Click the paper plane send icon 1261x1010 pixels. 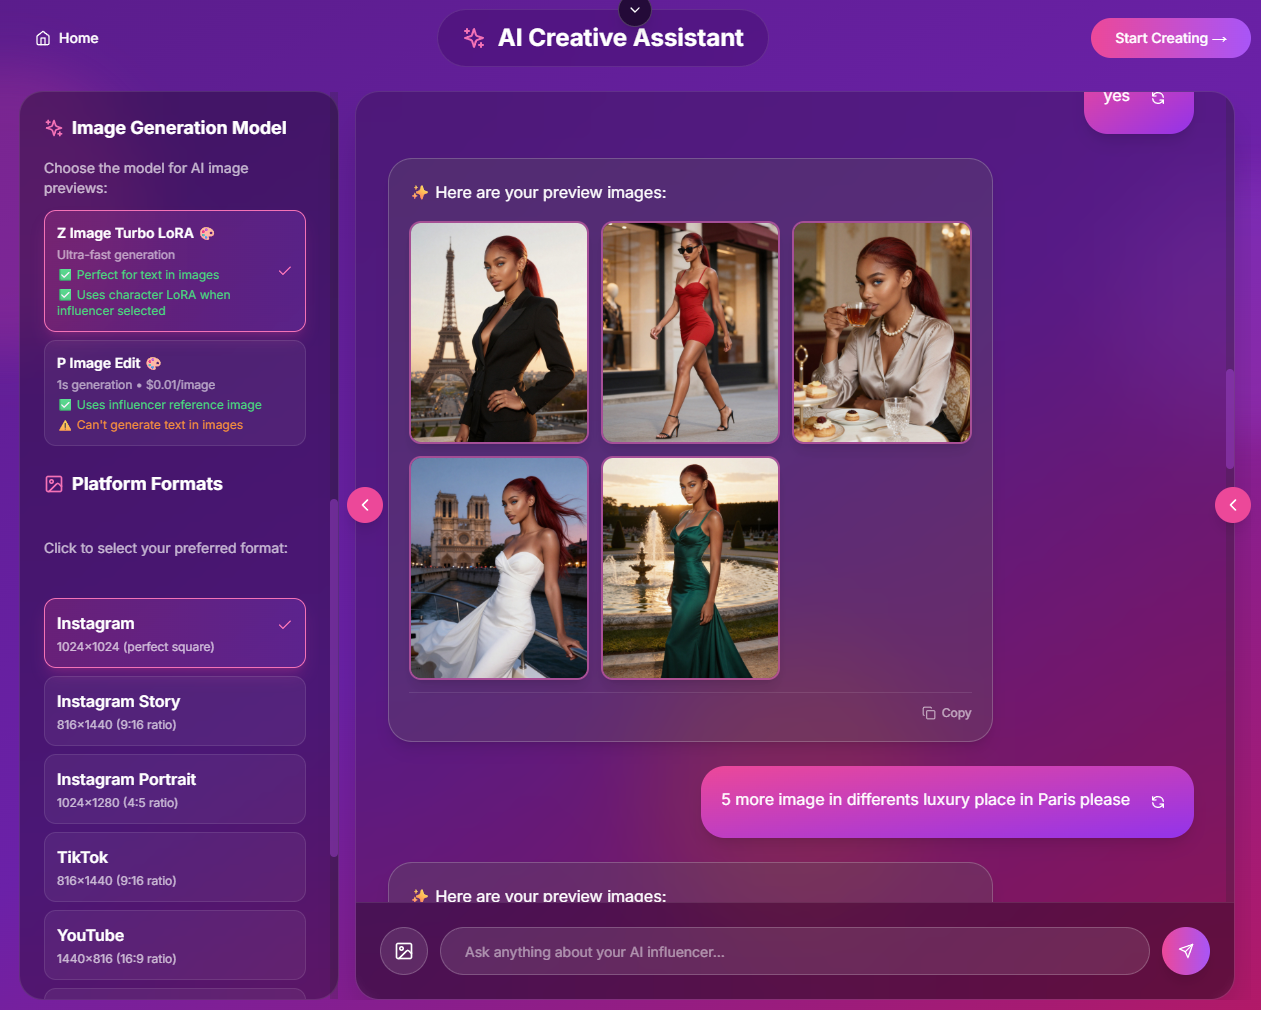[1185, 951]
